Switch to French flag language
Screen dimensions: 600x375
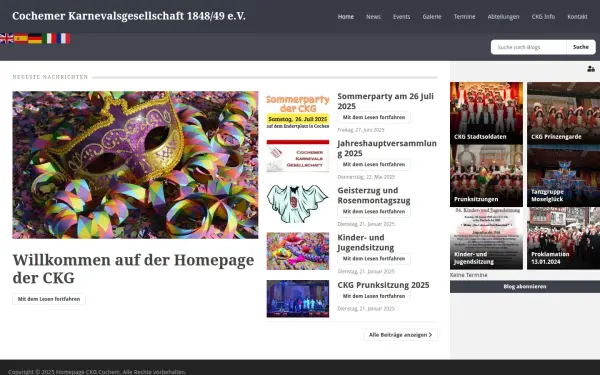(x=63, y=38)
